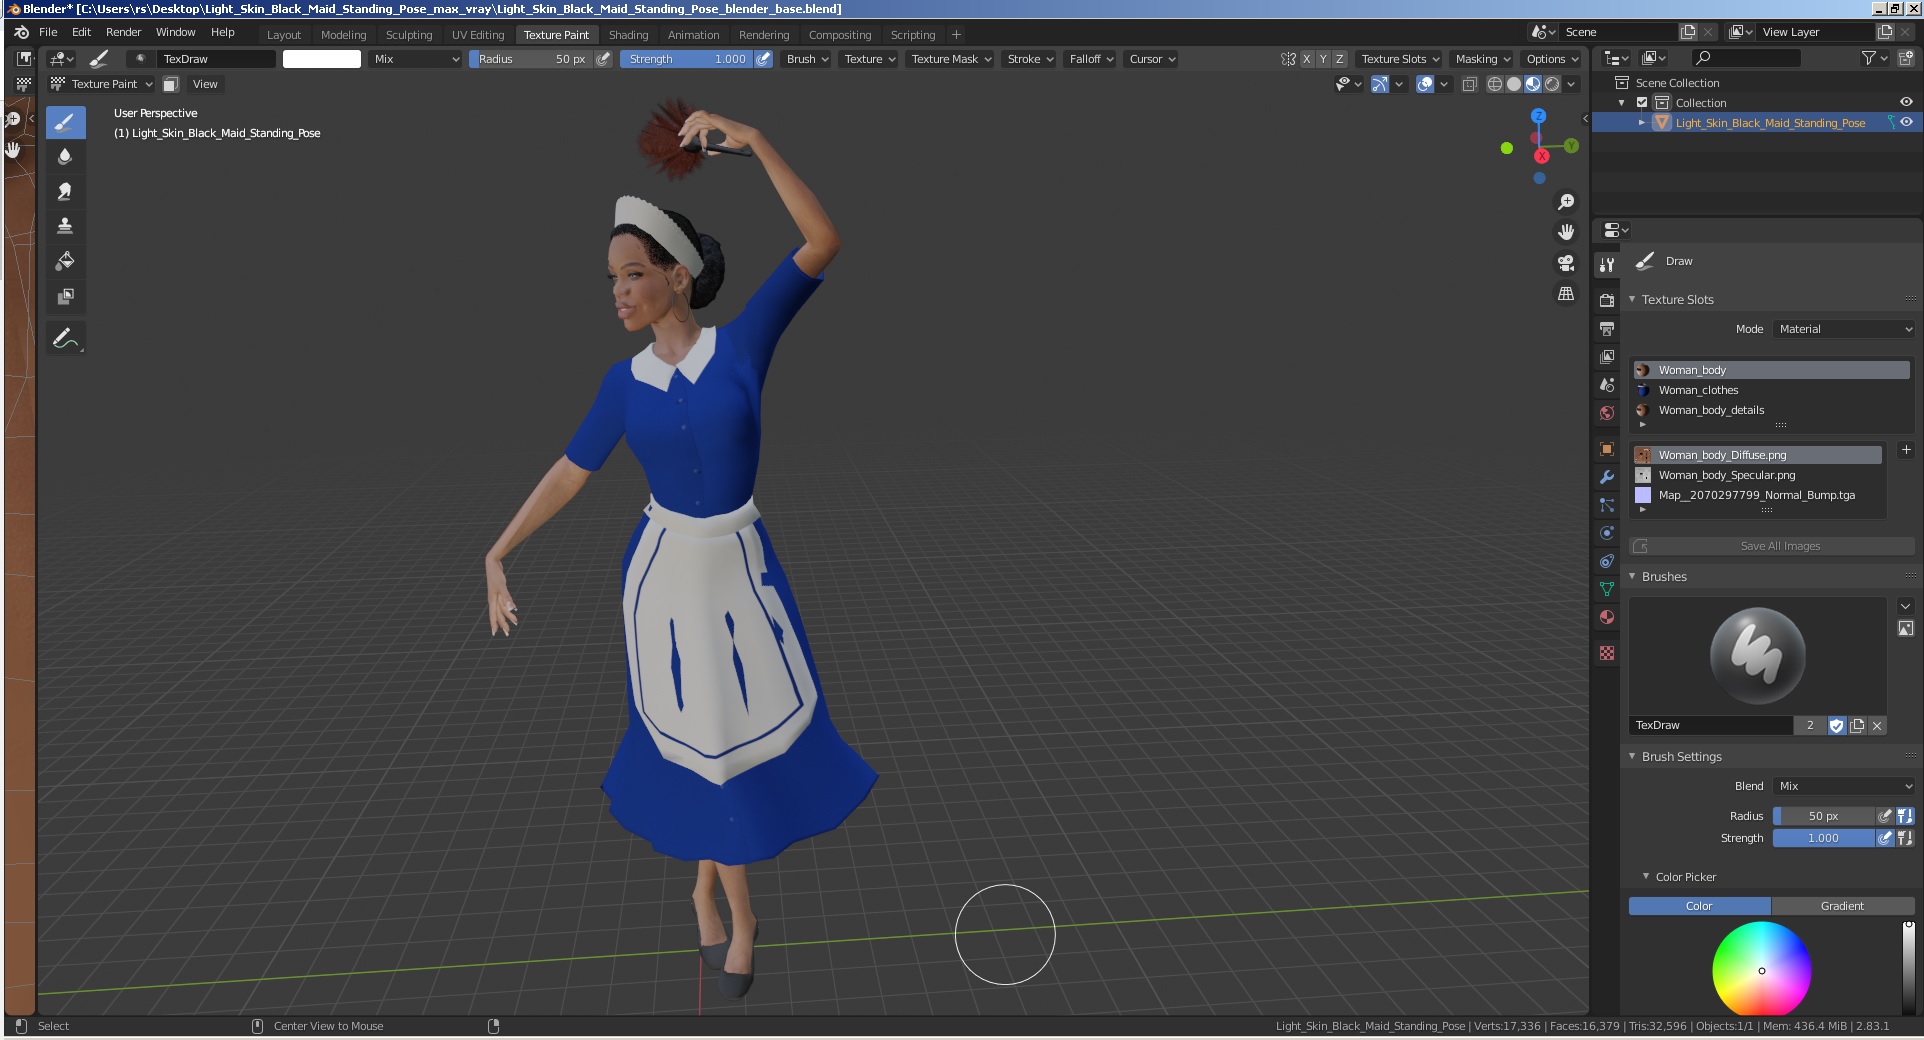Open the Mode Material dropdown

(1844, 329)
